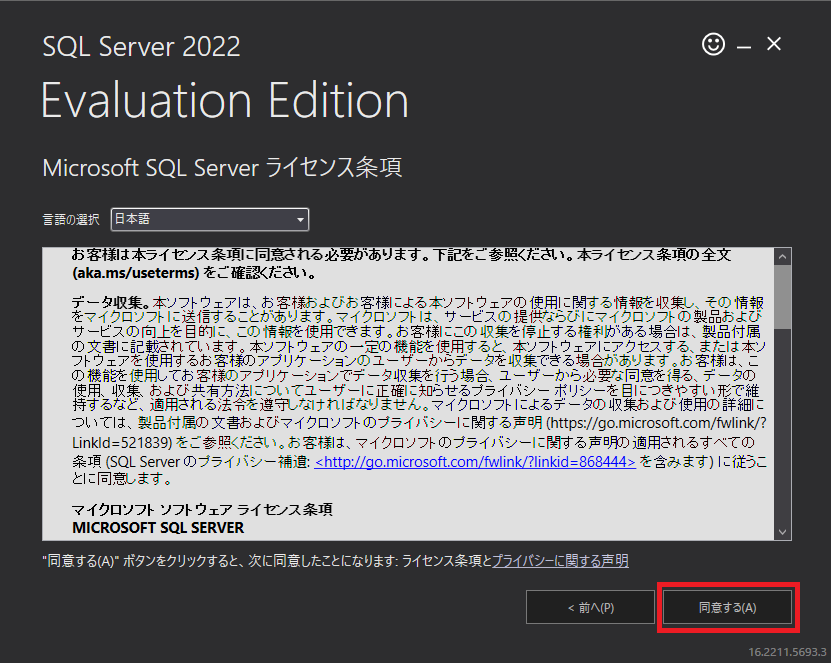Click the 言語の選択 label

coord(71,219)
